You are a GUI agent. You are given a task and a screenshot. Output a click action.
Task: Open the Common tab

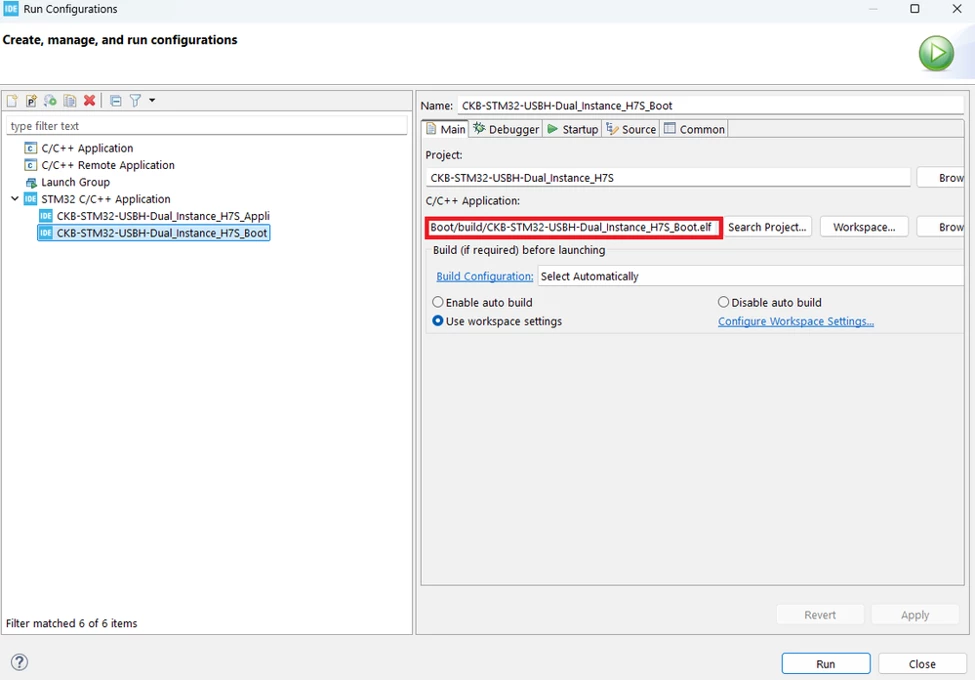pyautogui.click(x=695, y=129)
